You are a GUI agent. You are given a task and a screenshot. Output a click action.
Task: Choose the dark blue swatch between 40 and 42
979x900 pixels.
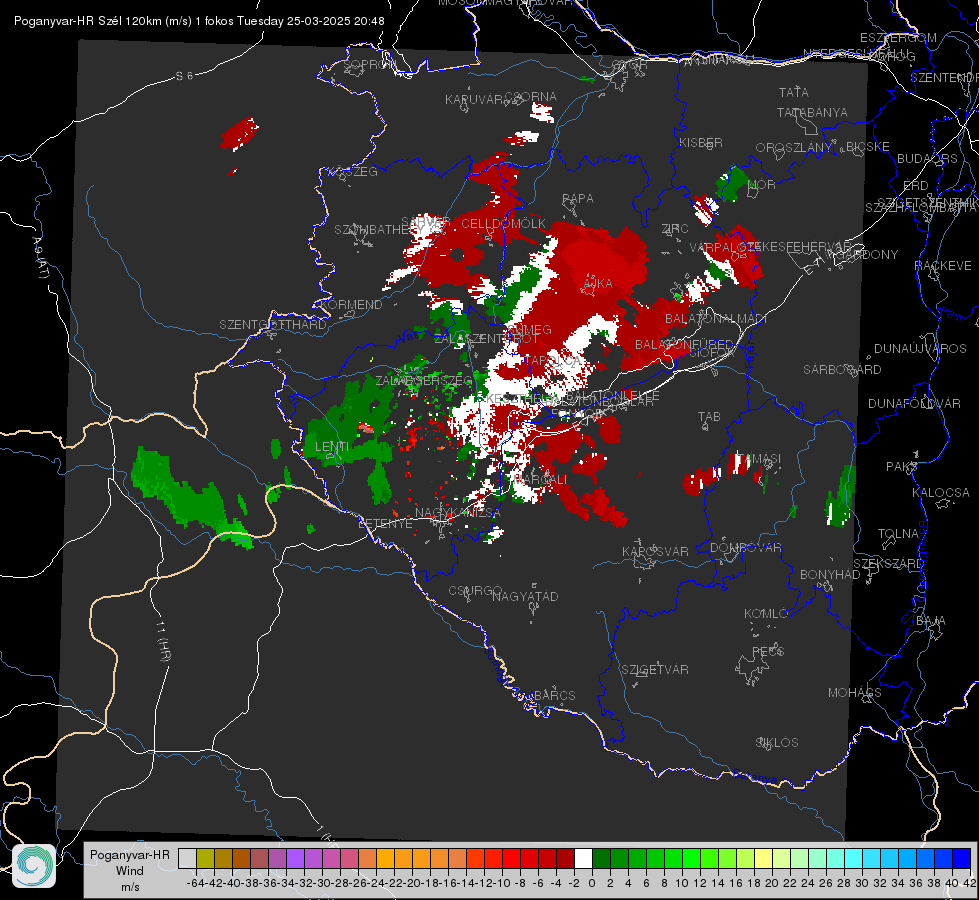[962, 858]
